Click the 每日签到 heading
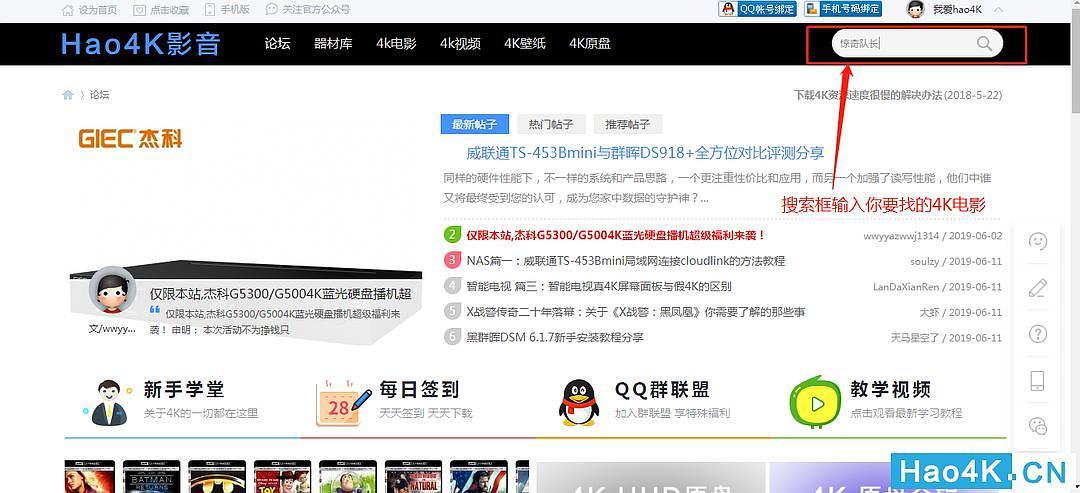 pos(419,390)
